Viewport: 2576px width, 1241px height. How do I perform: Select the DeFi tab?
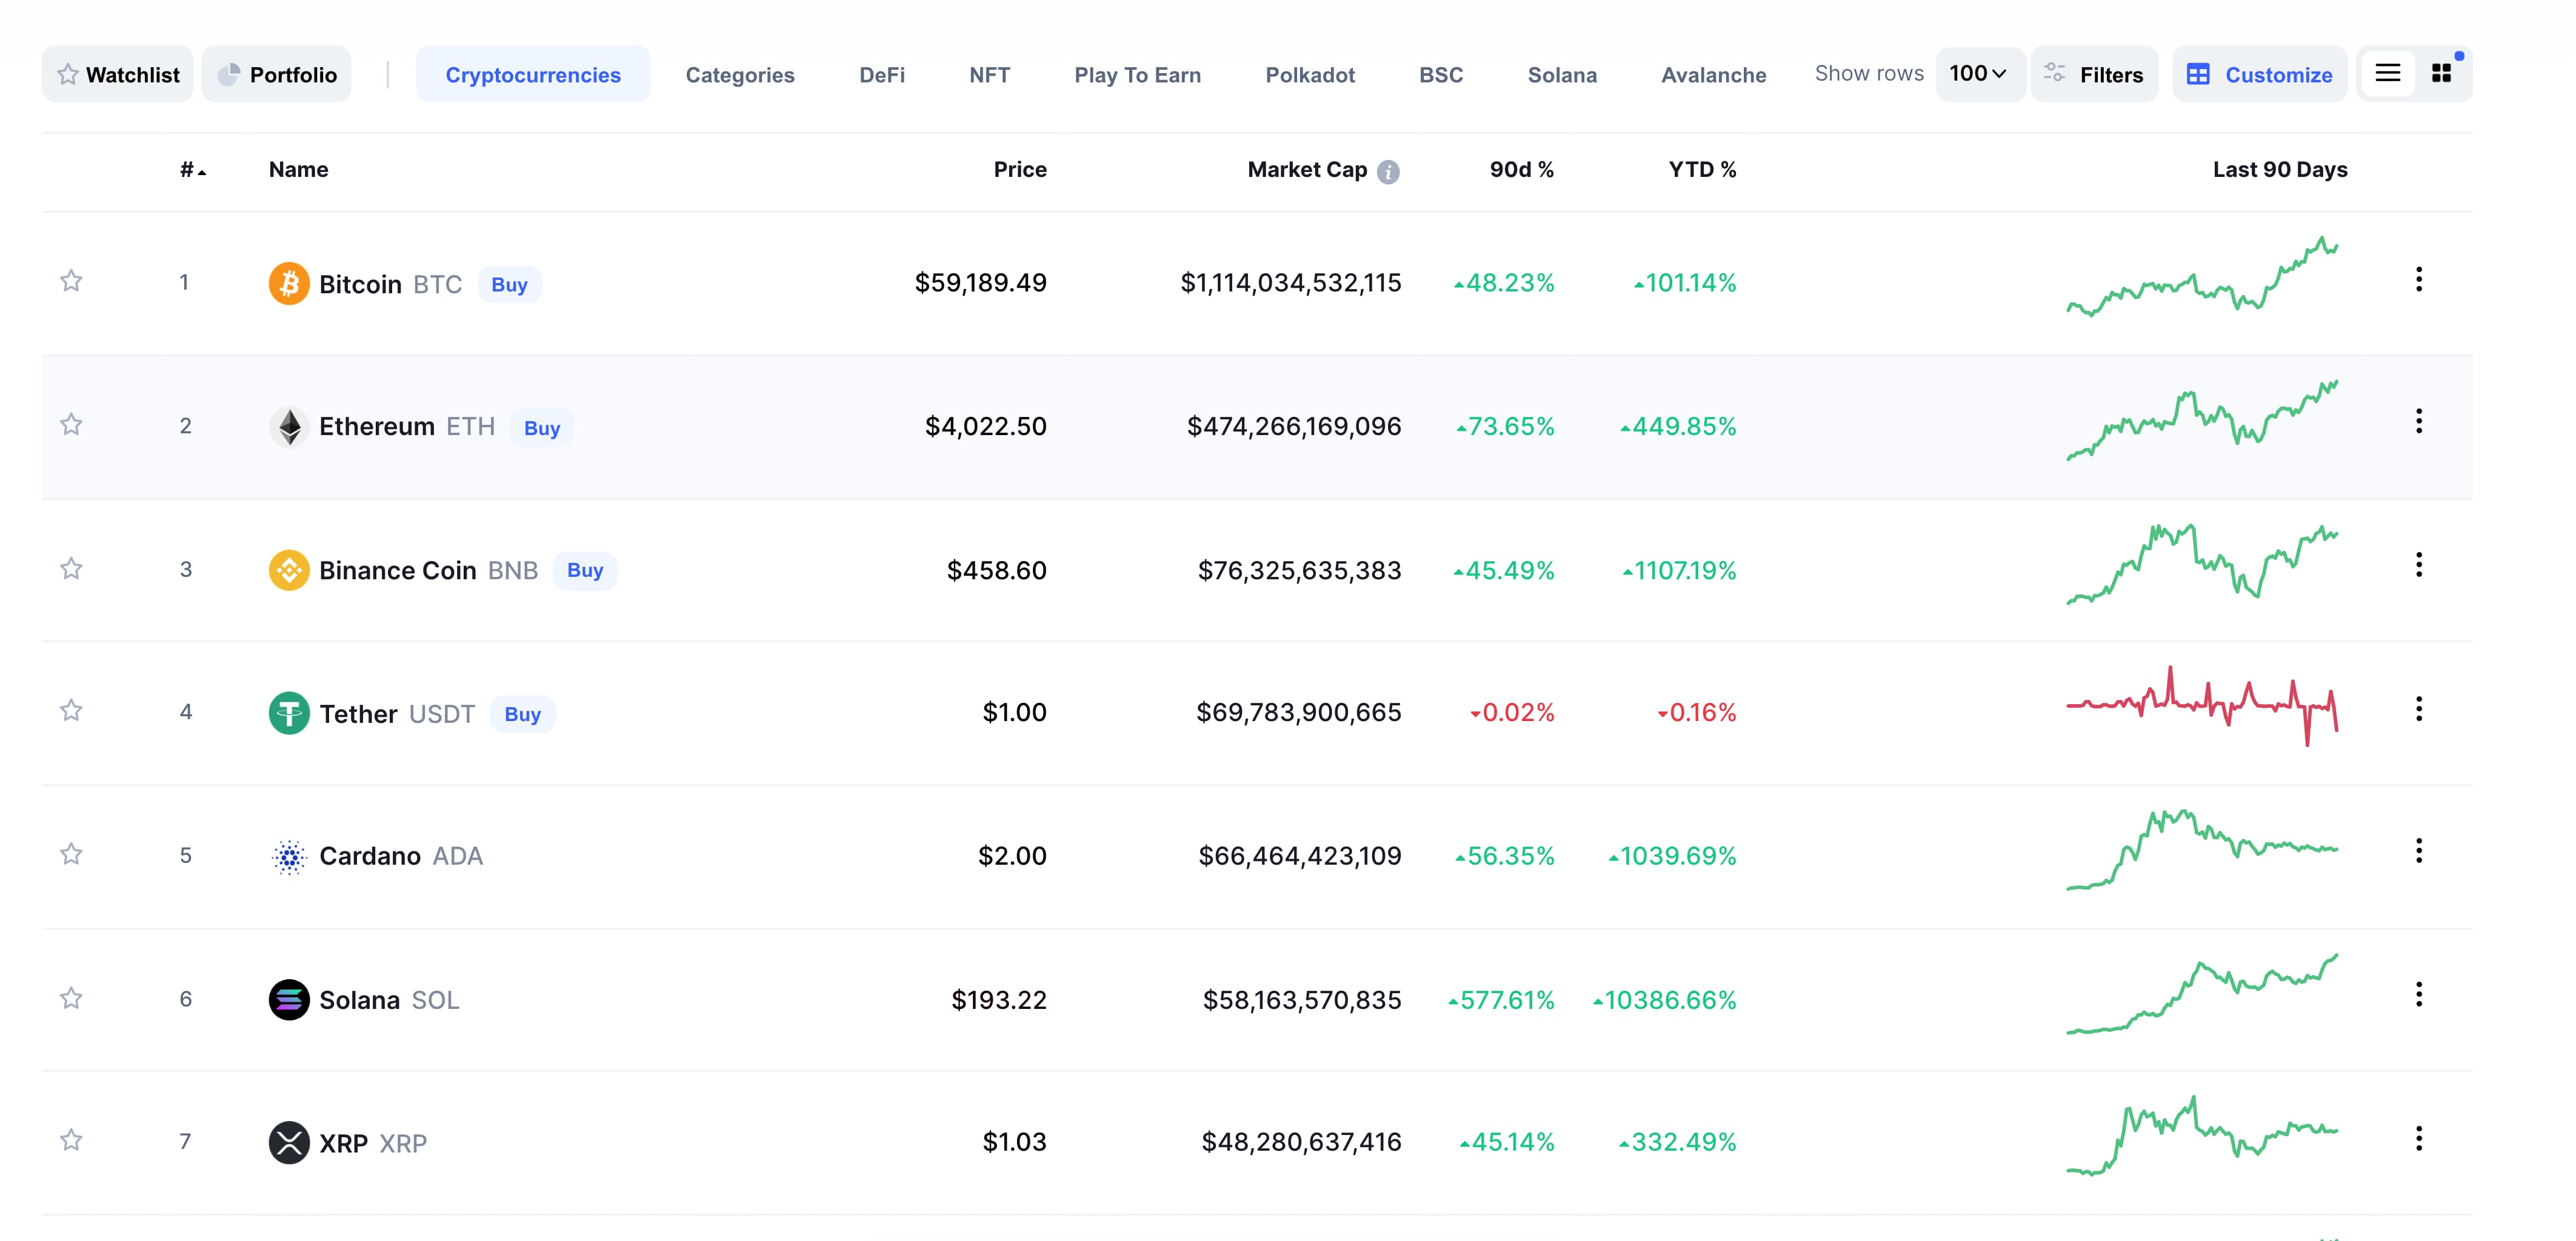(x=882, y=75)
